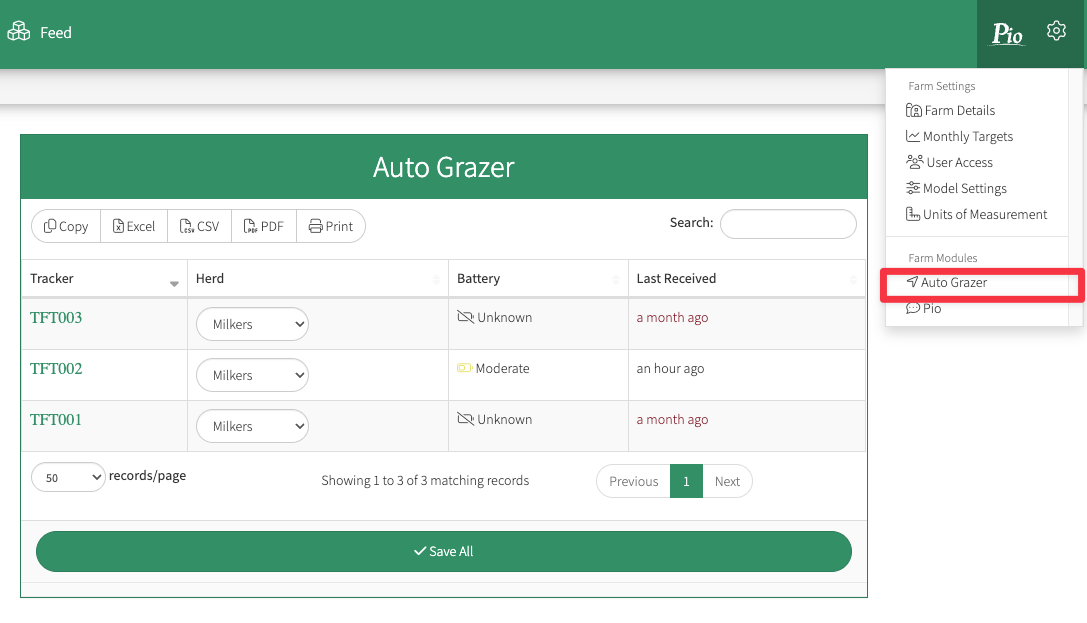The image size is (1087, 623).
Task: Print the Auto Grazer table
Action: [331, 226]
